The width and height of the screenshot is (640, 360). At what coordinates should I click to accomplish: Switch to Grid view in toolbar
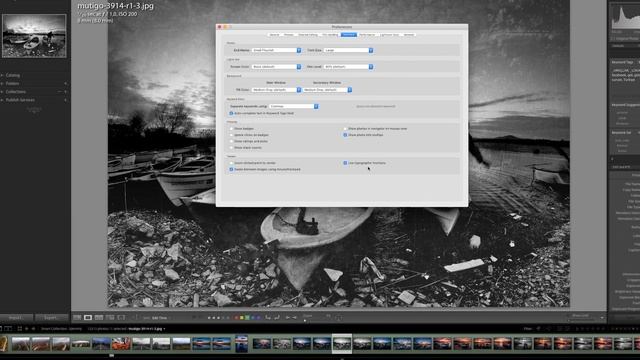pos(77,318)
